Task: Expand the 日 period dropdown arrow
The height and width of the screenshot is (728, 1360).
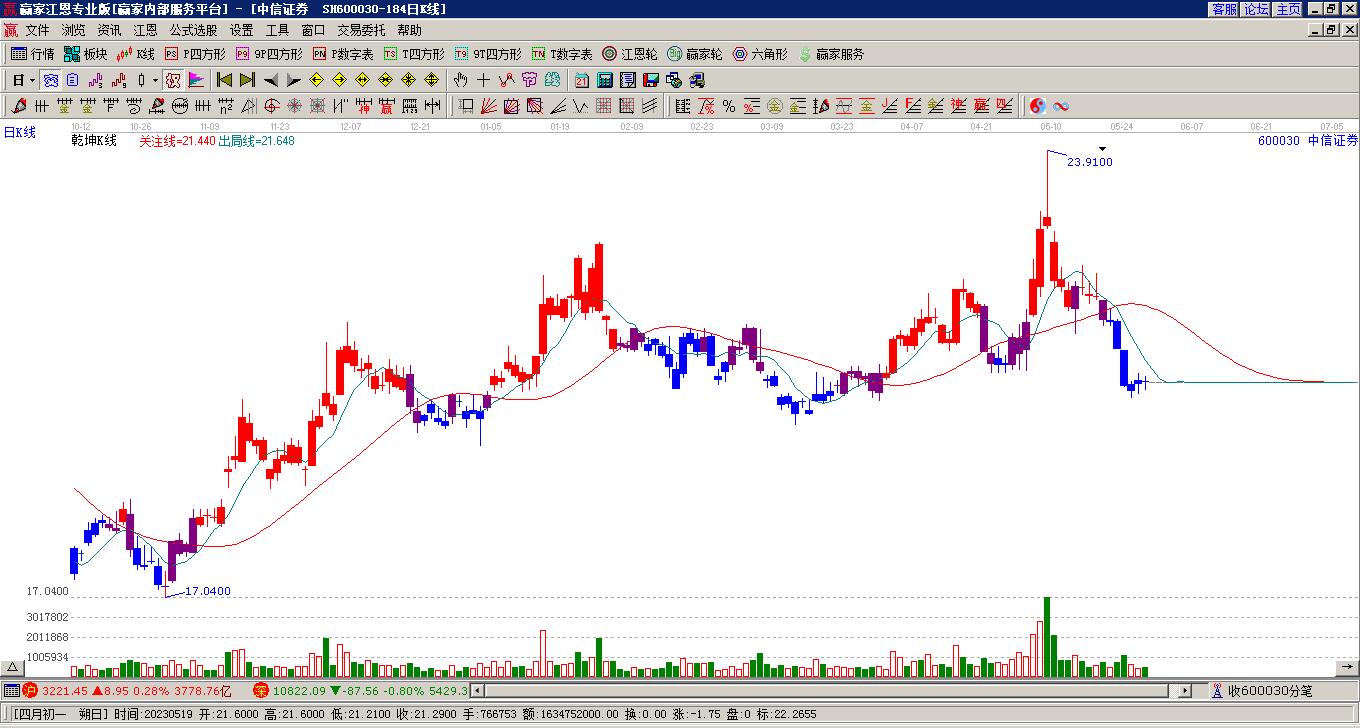Action: pyautogui.click(x=32, y=80)
